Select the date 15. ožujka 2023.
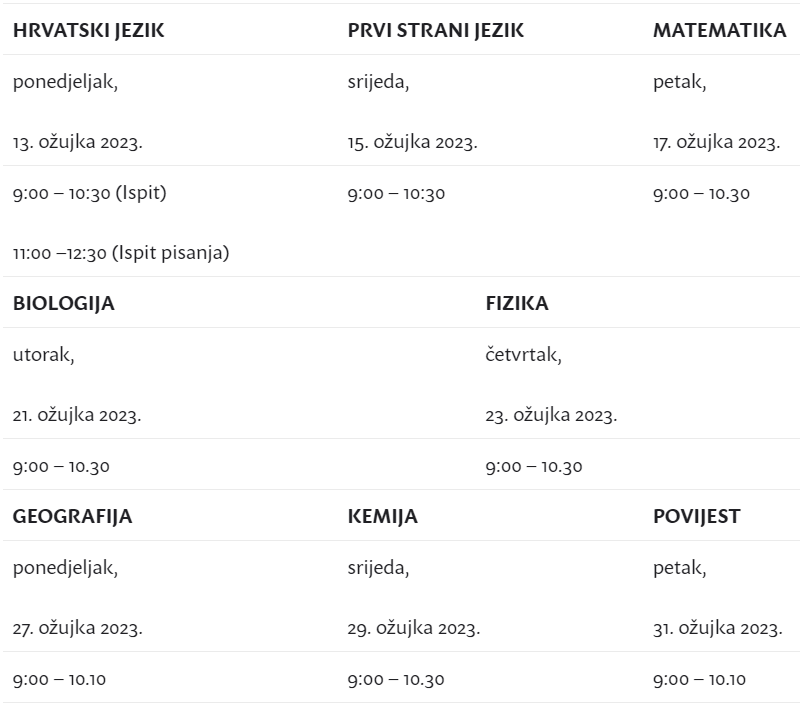 413,142
